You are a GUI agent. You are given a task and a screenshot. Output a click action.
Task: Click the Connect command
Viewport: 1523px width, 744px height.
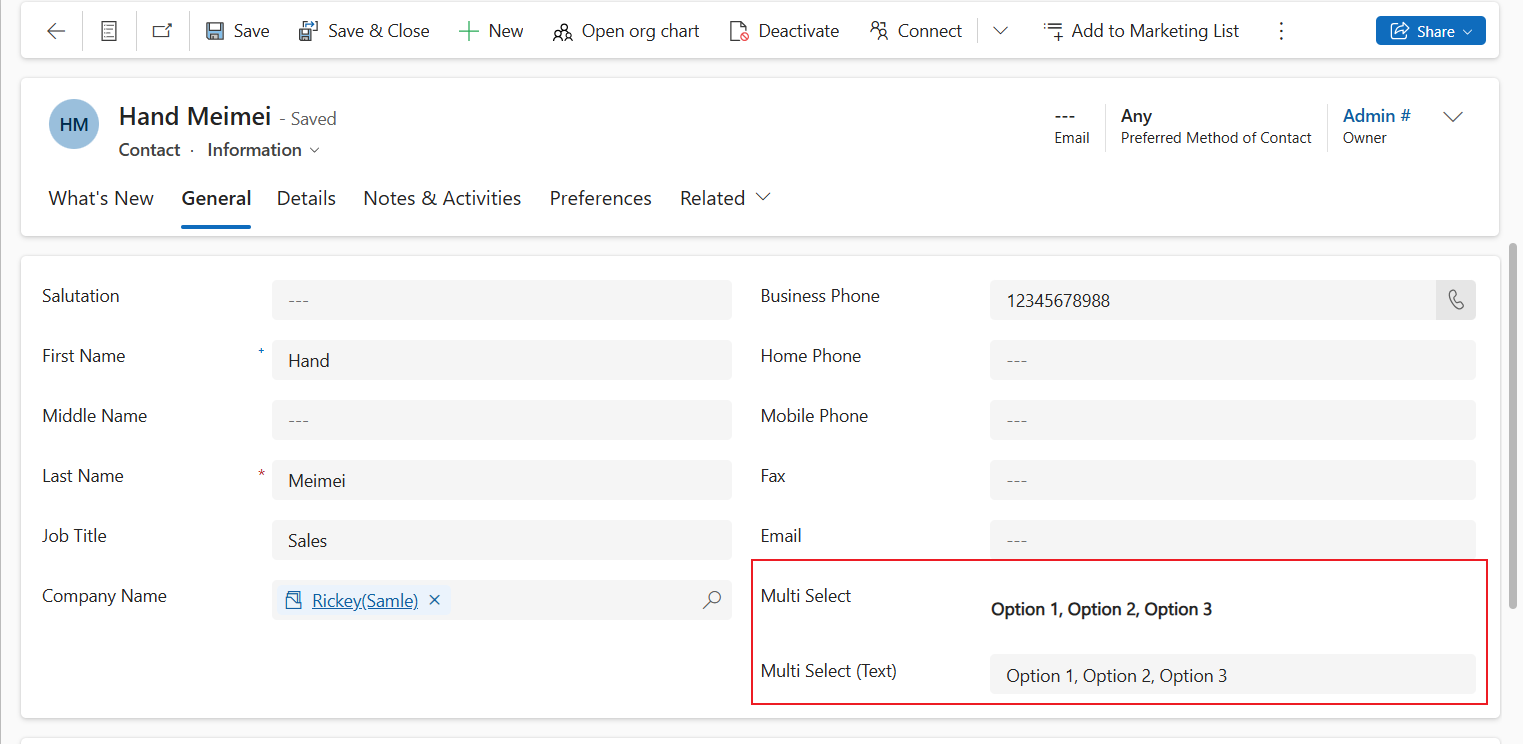pos(916,31)
